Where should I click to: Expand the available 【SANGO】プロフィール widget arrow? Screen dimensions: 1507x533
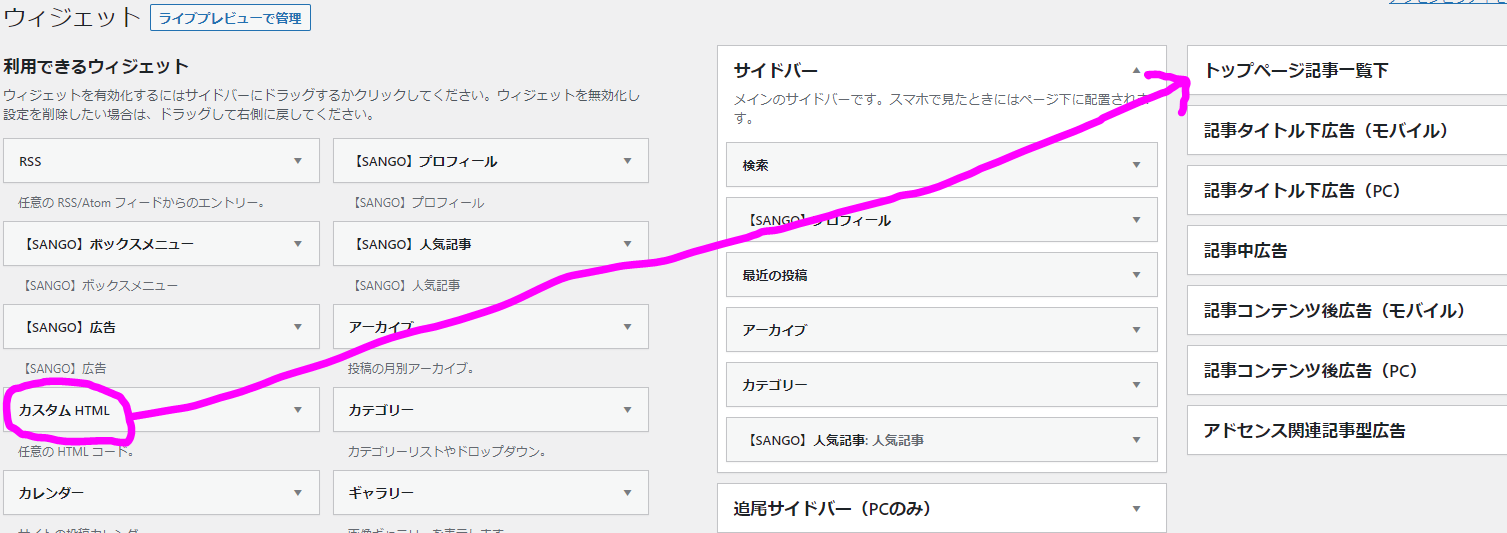coord(627,161)
